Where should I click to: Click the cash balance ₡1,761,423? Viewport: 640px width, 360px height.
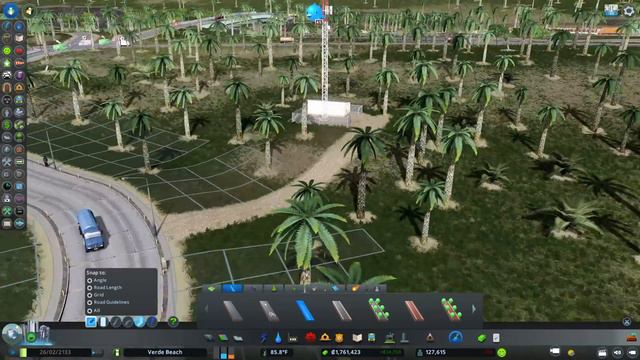point(345,352)
